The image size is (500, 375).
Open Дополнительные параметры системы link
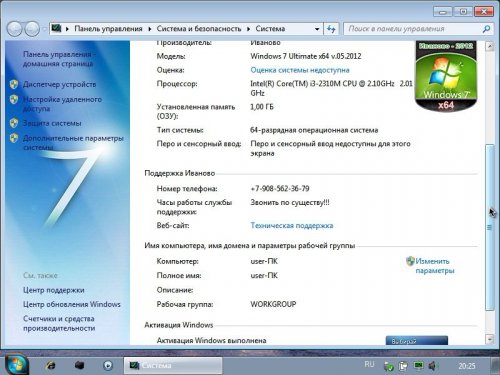tap(73, 142)
